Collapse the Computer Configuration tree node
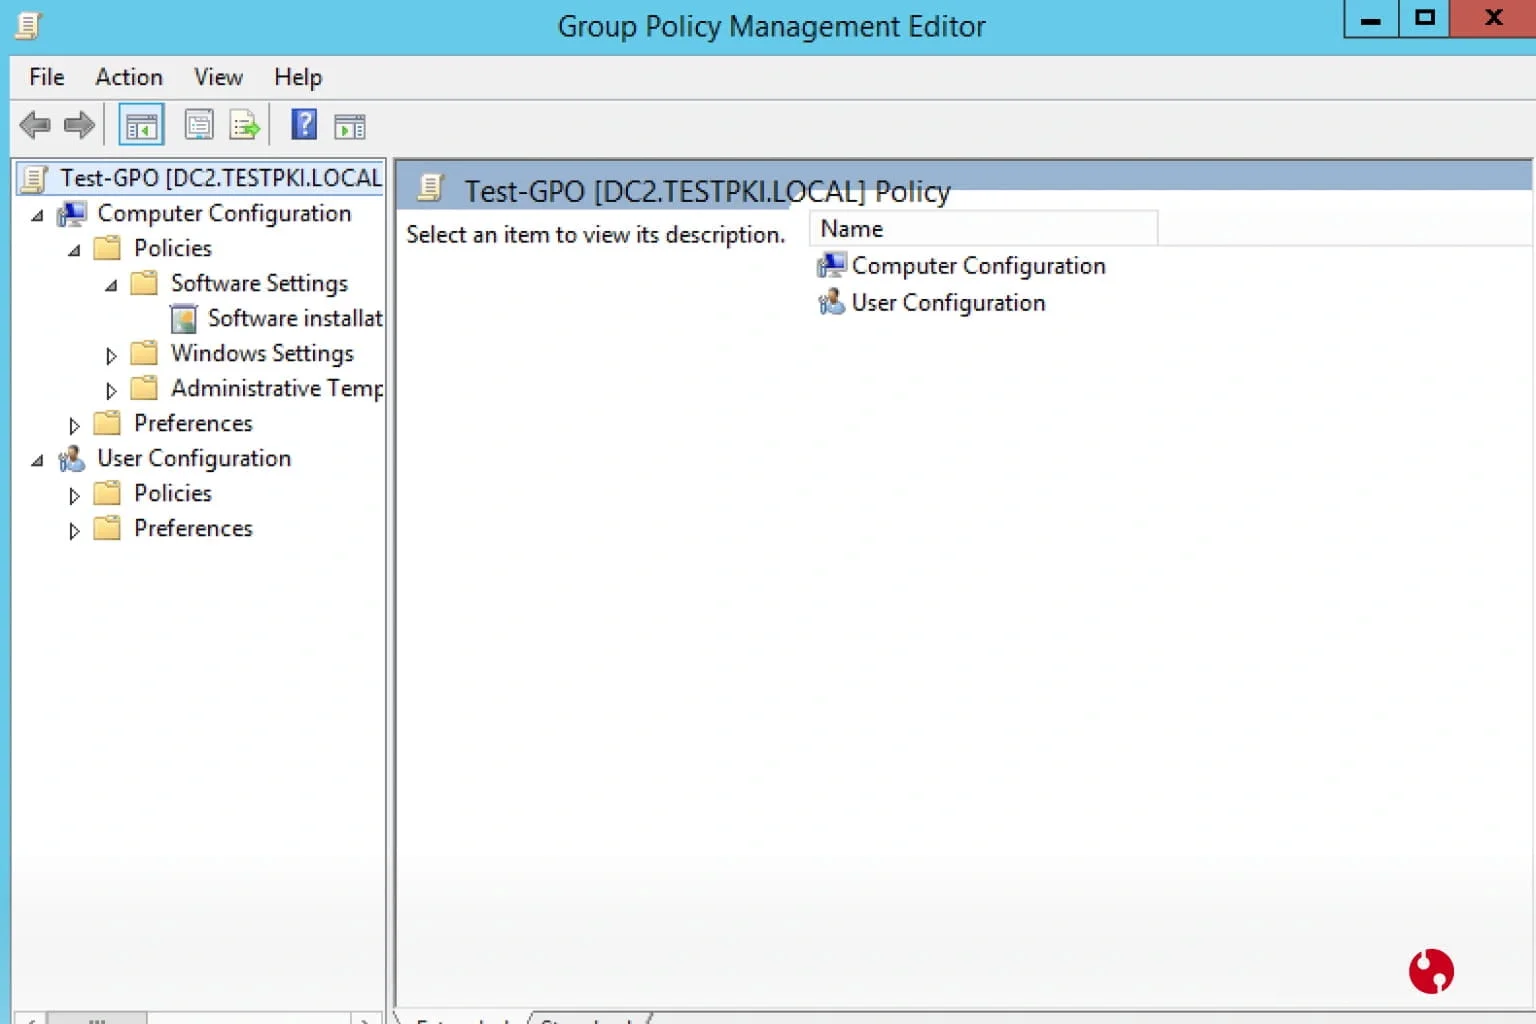 [x=38, y=215]
